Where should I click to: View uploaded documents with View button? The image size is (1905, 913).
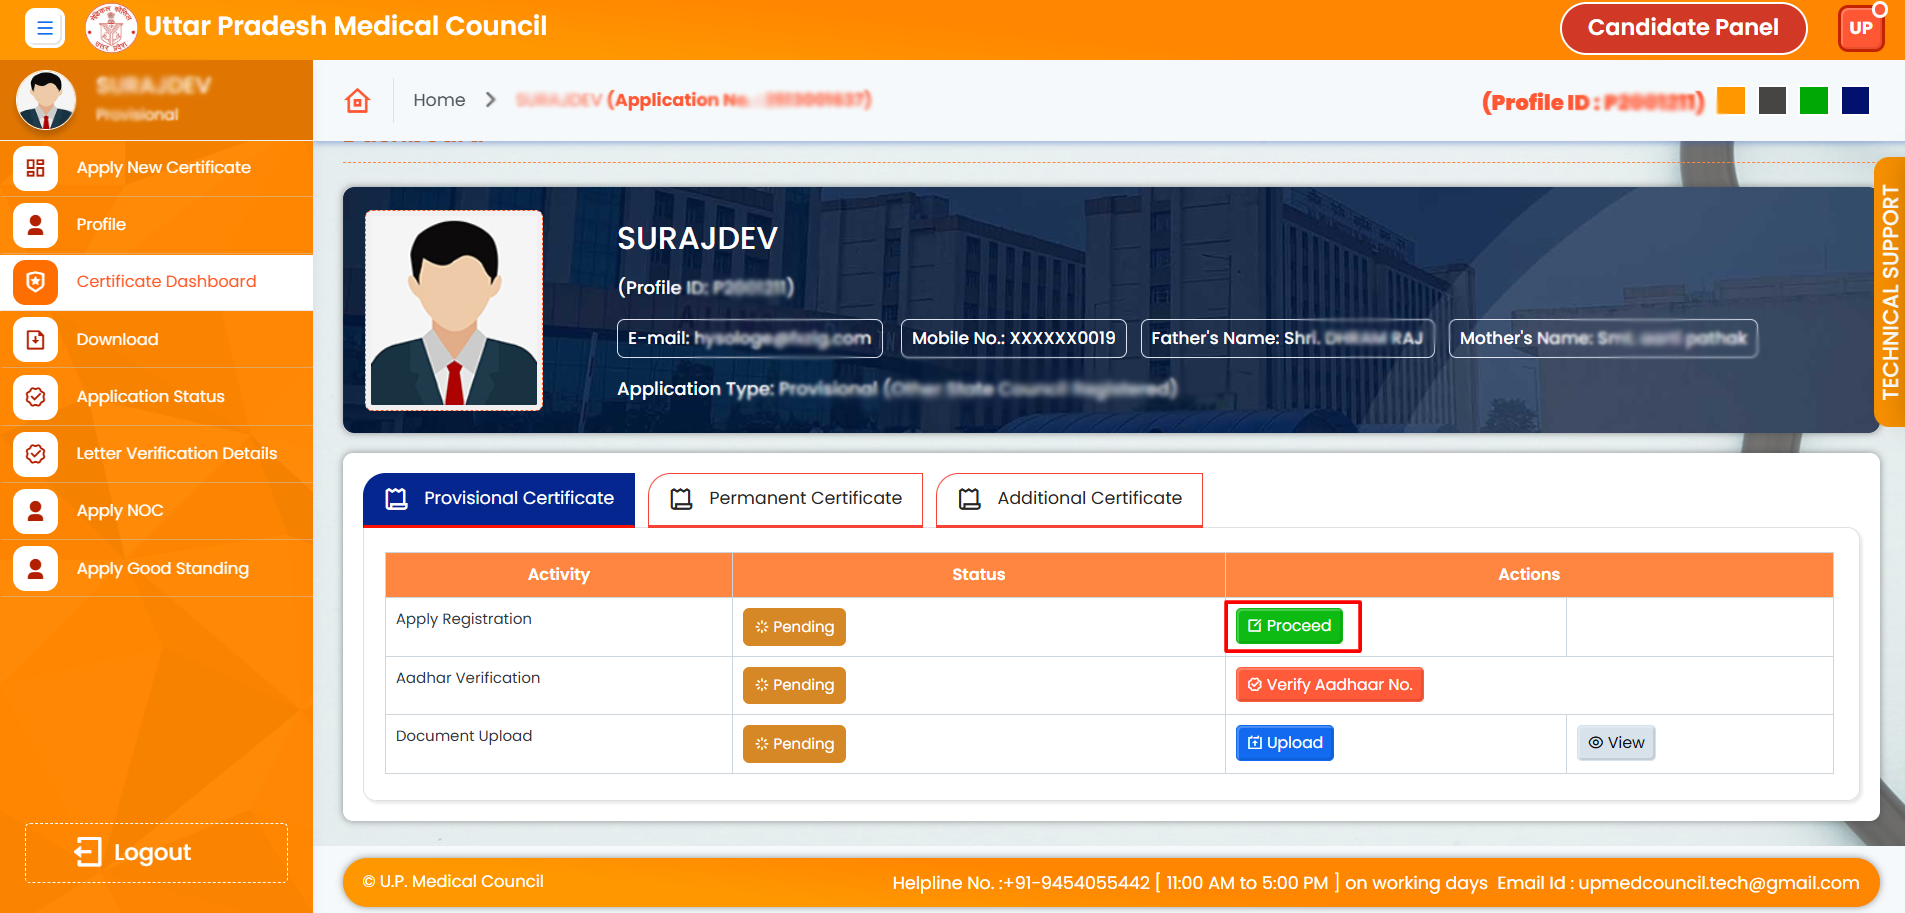(x=1615, y=743)
